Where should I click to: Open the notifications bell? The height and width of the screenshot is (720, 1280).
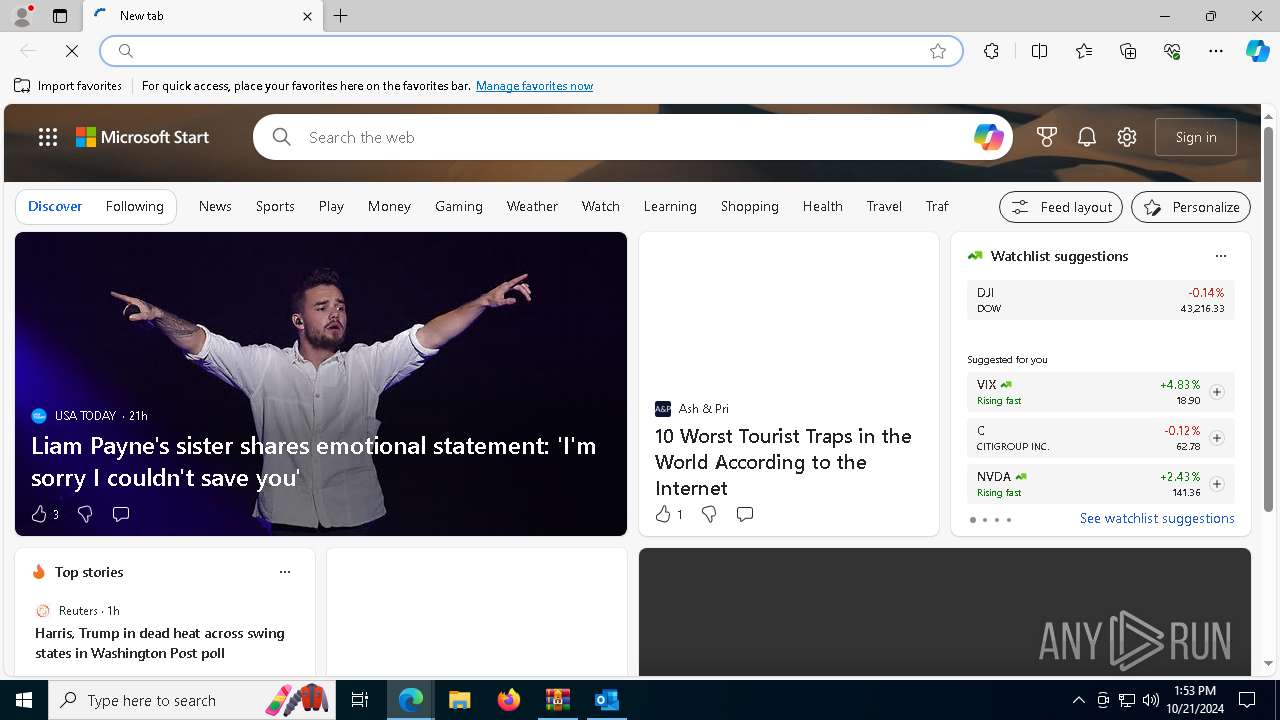point(1087,137)
